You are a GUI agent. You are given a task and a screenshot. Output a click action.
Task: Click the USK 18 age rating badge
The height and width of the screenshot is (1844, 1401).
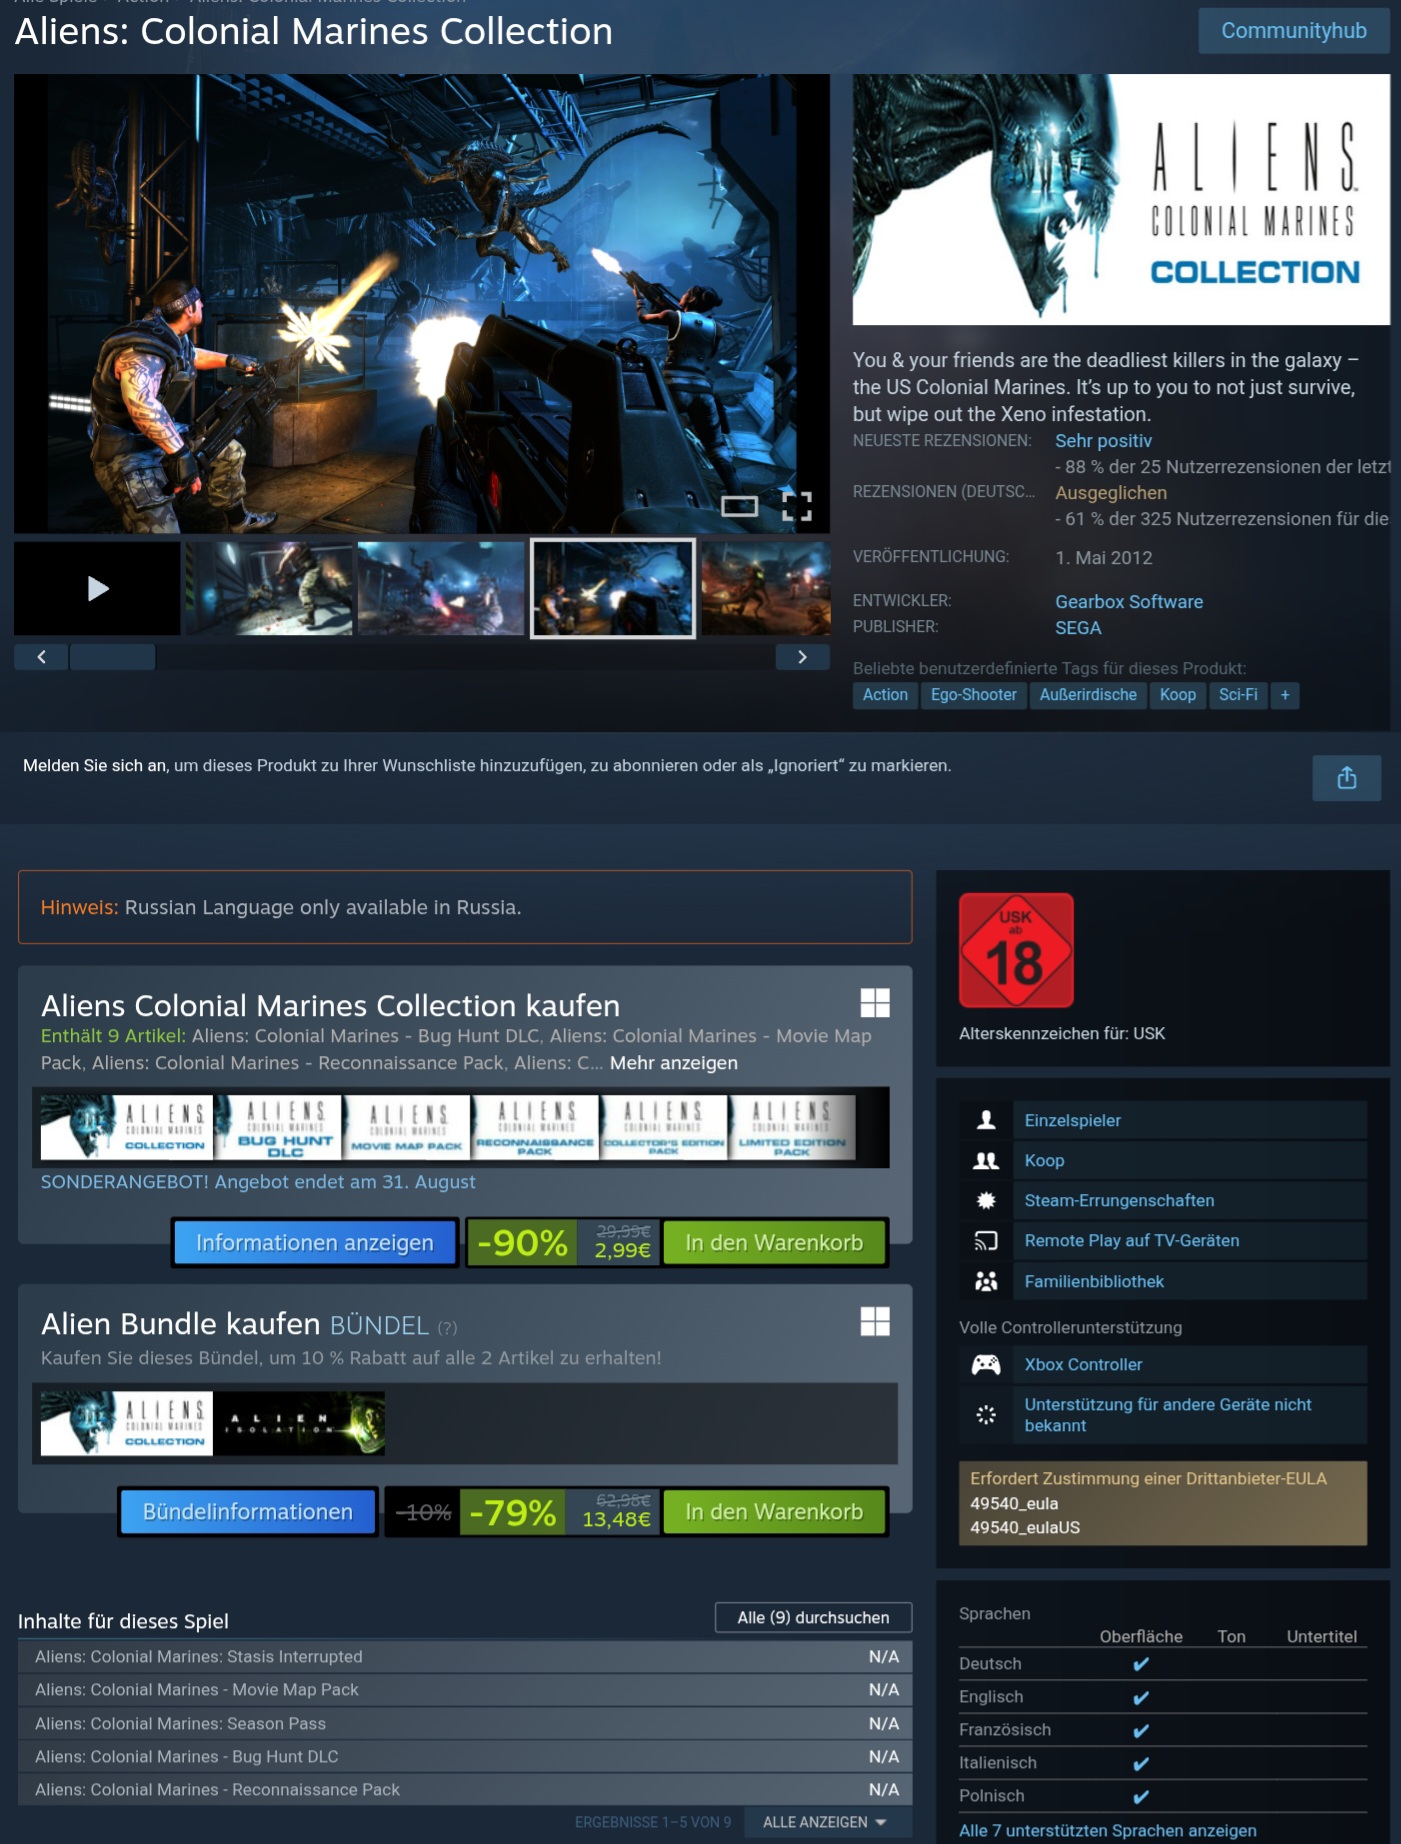click(x=1016, y=950)
